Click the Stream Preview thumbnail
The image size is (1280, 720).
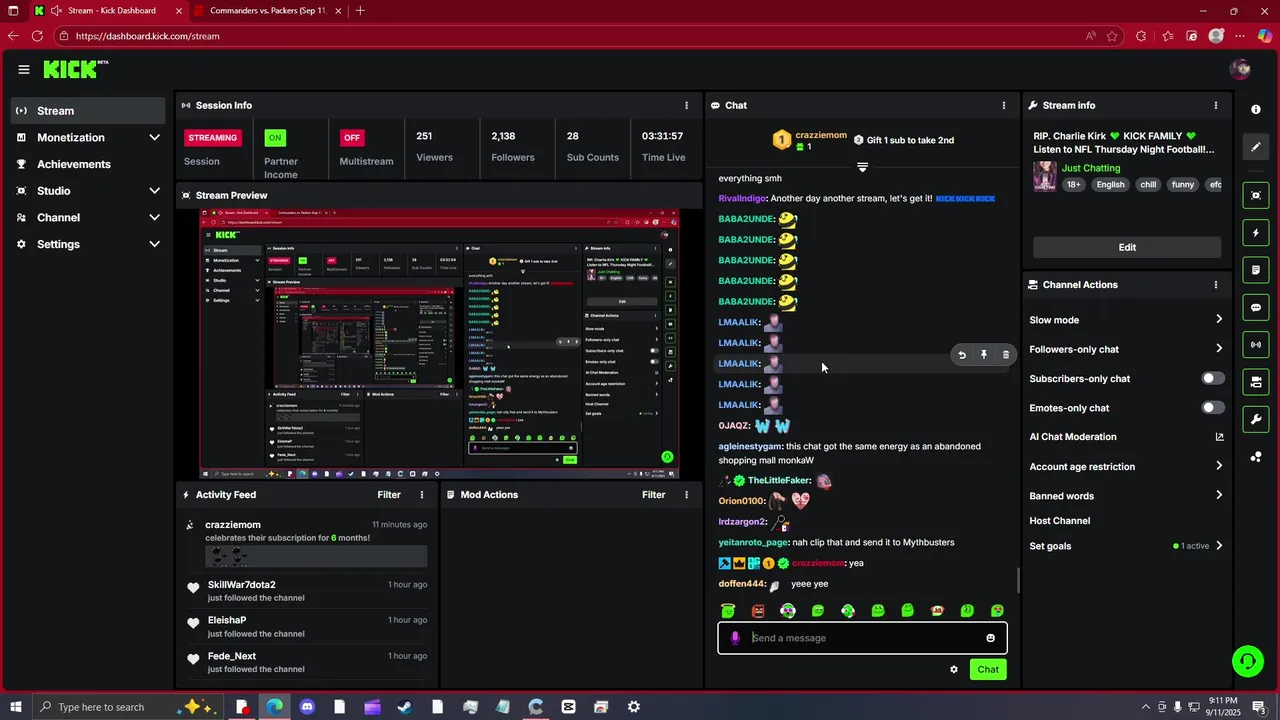(x=439, y=343)
